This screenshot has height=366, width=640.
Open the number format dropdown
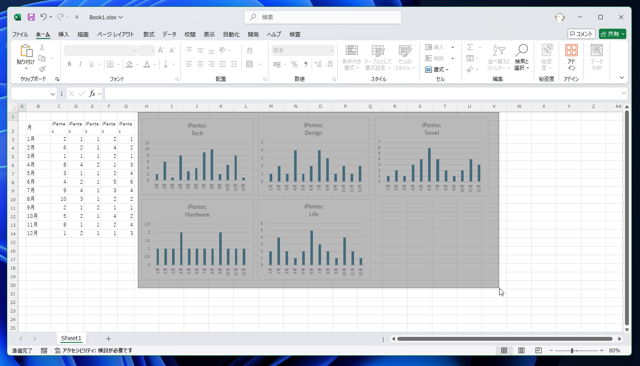[x=331, y=51]
